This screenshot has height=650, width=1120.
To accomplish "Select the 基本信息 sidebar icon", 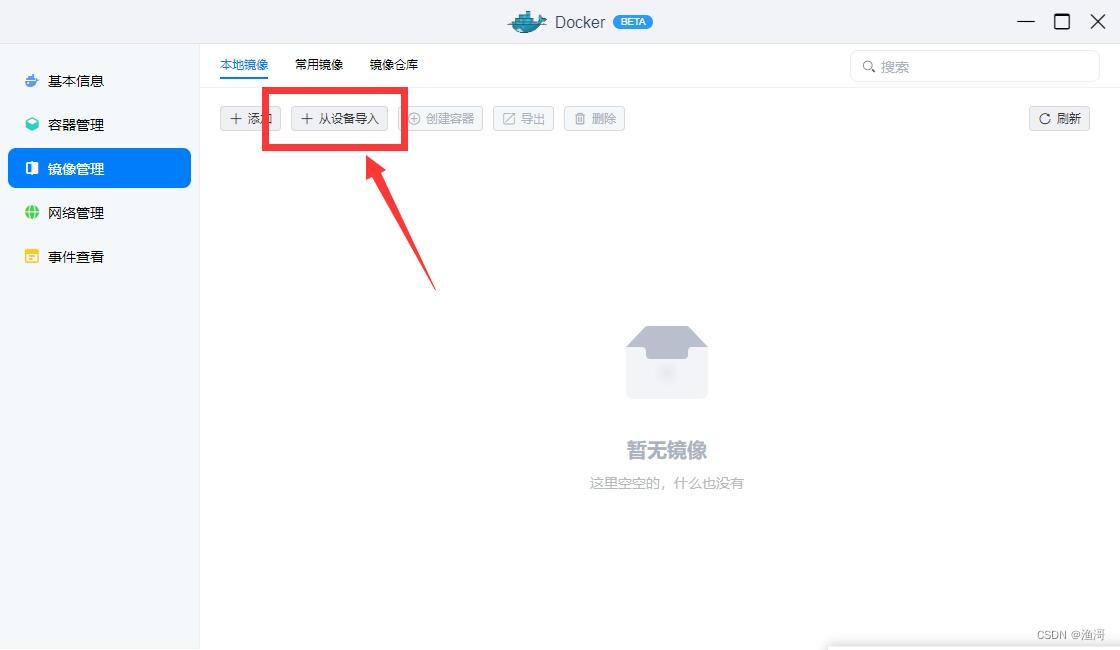I will 31,81.
